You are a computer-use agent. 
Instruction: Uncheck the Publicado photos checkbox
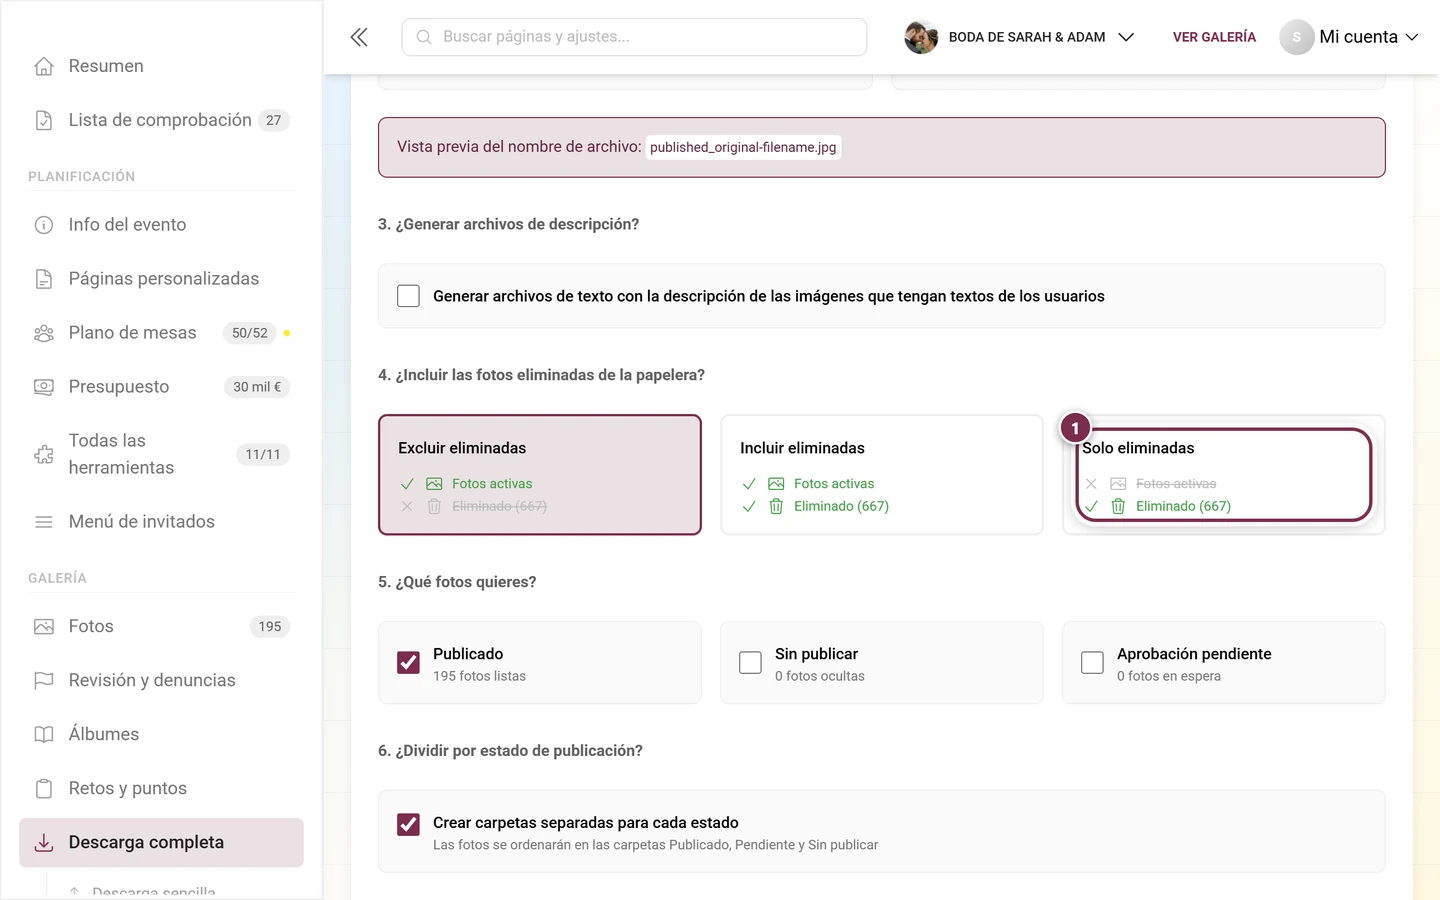[x=408, y=663]
